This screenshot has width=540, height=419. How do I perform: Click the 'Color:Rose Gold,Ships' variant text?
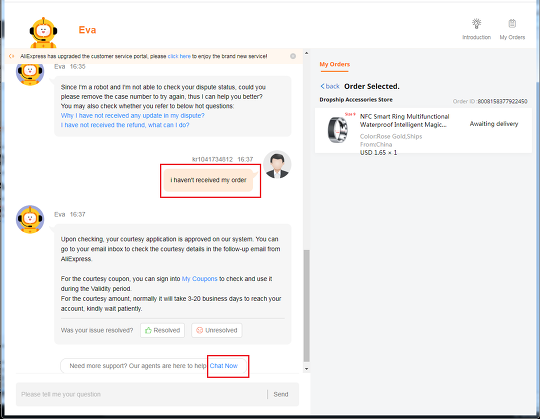391,136
